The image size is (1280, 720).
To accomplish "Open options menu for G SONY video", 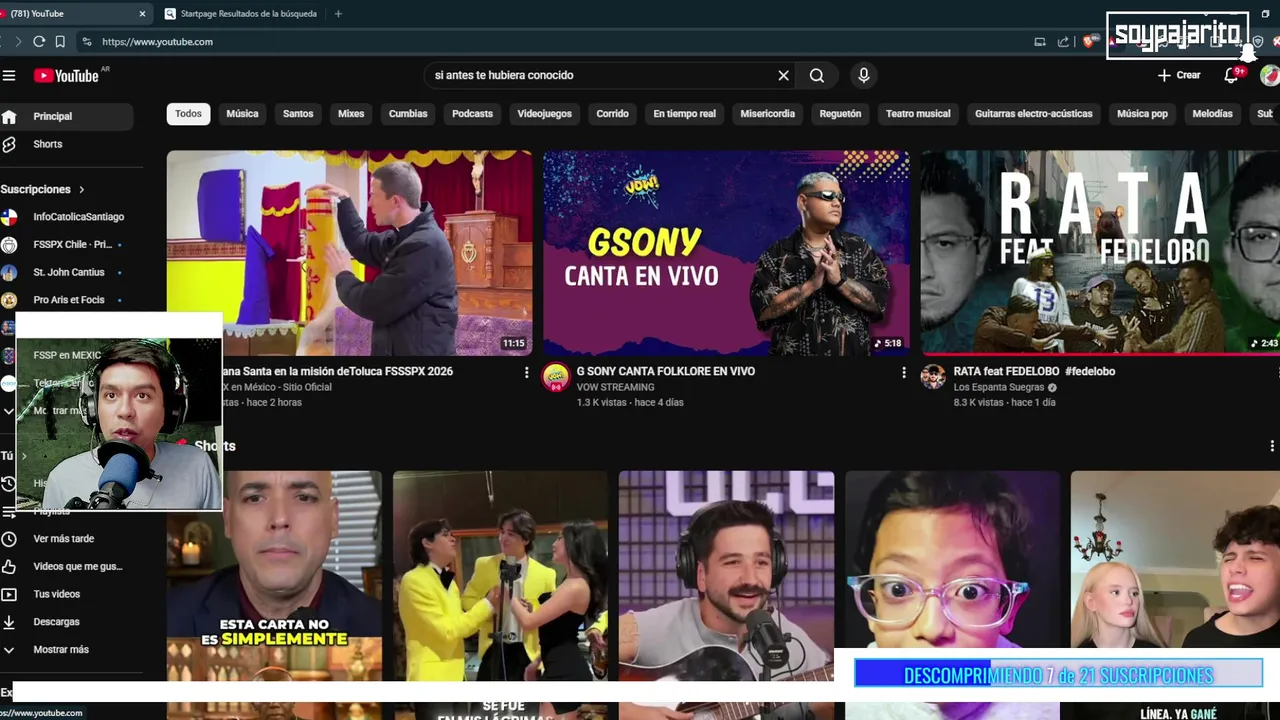I will pos(904,372).
